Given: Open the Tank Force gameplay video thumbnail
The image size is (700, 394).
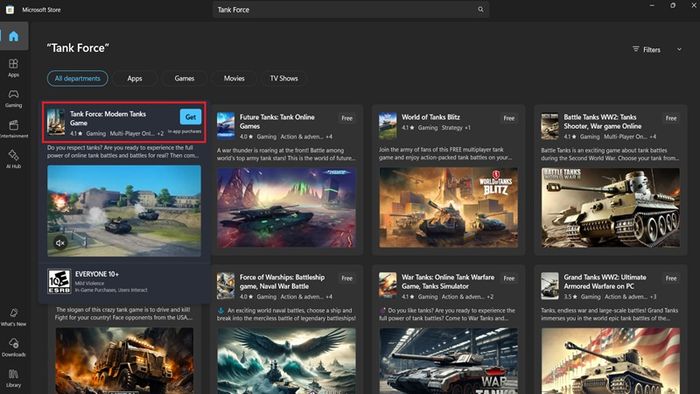Looking at the screenshot, I should click(124, 211).
